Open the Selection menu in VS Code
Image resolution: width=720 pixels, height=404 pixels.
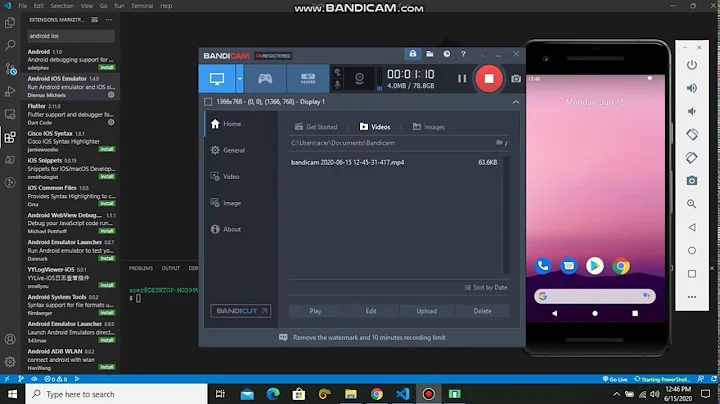(x=62, y=6)
